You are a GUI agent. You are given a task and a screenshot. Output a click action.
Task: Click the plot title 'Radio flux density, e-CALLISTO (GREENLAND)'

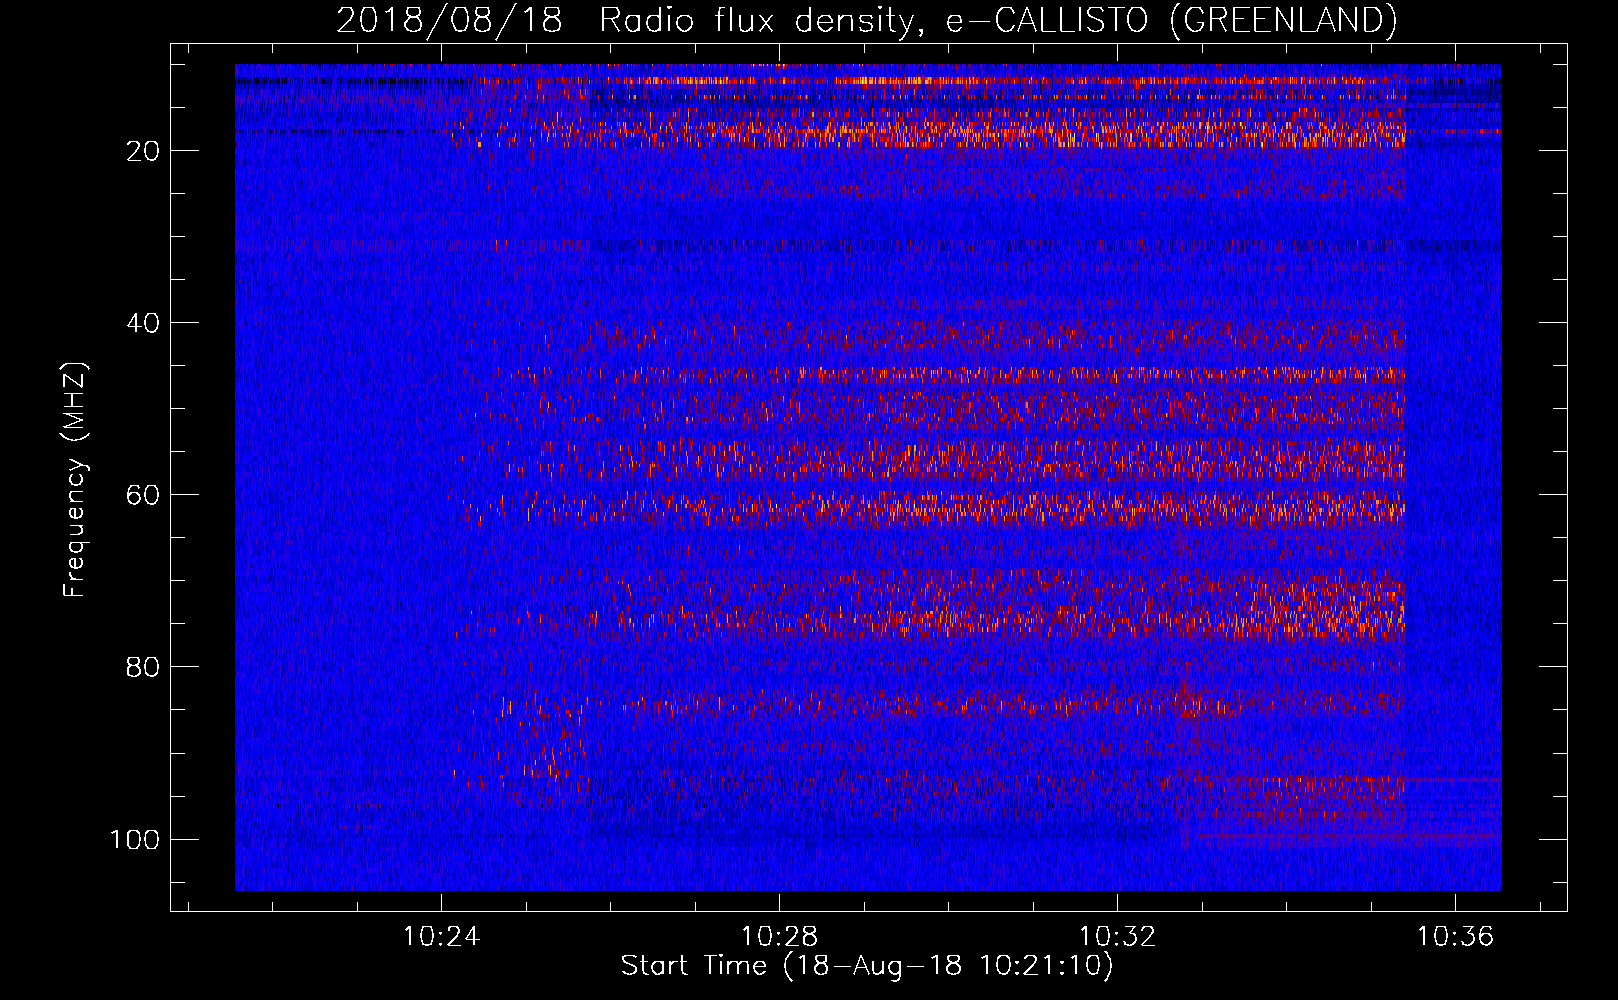point(998,21)
